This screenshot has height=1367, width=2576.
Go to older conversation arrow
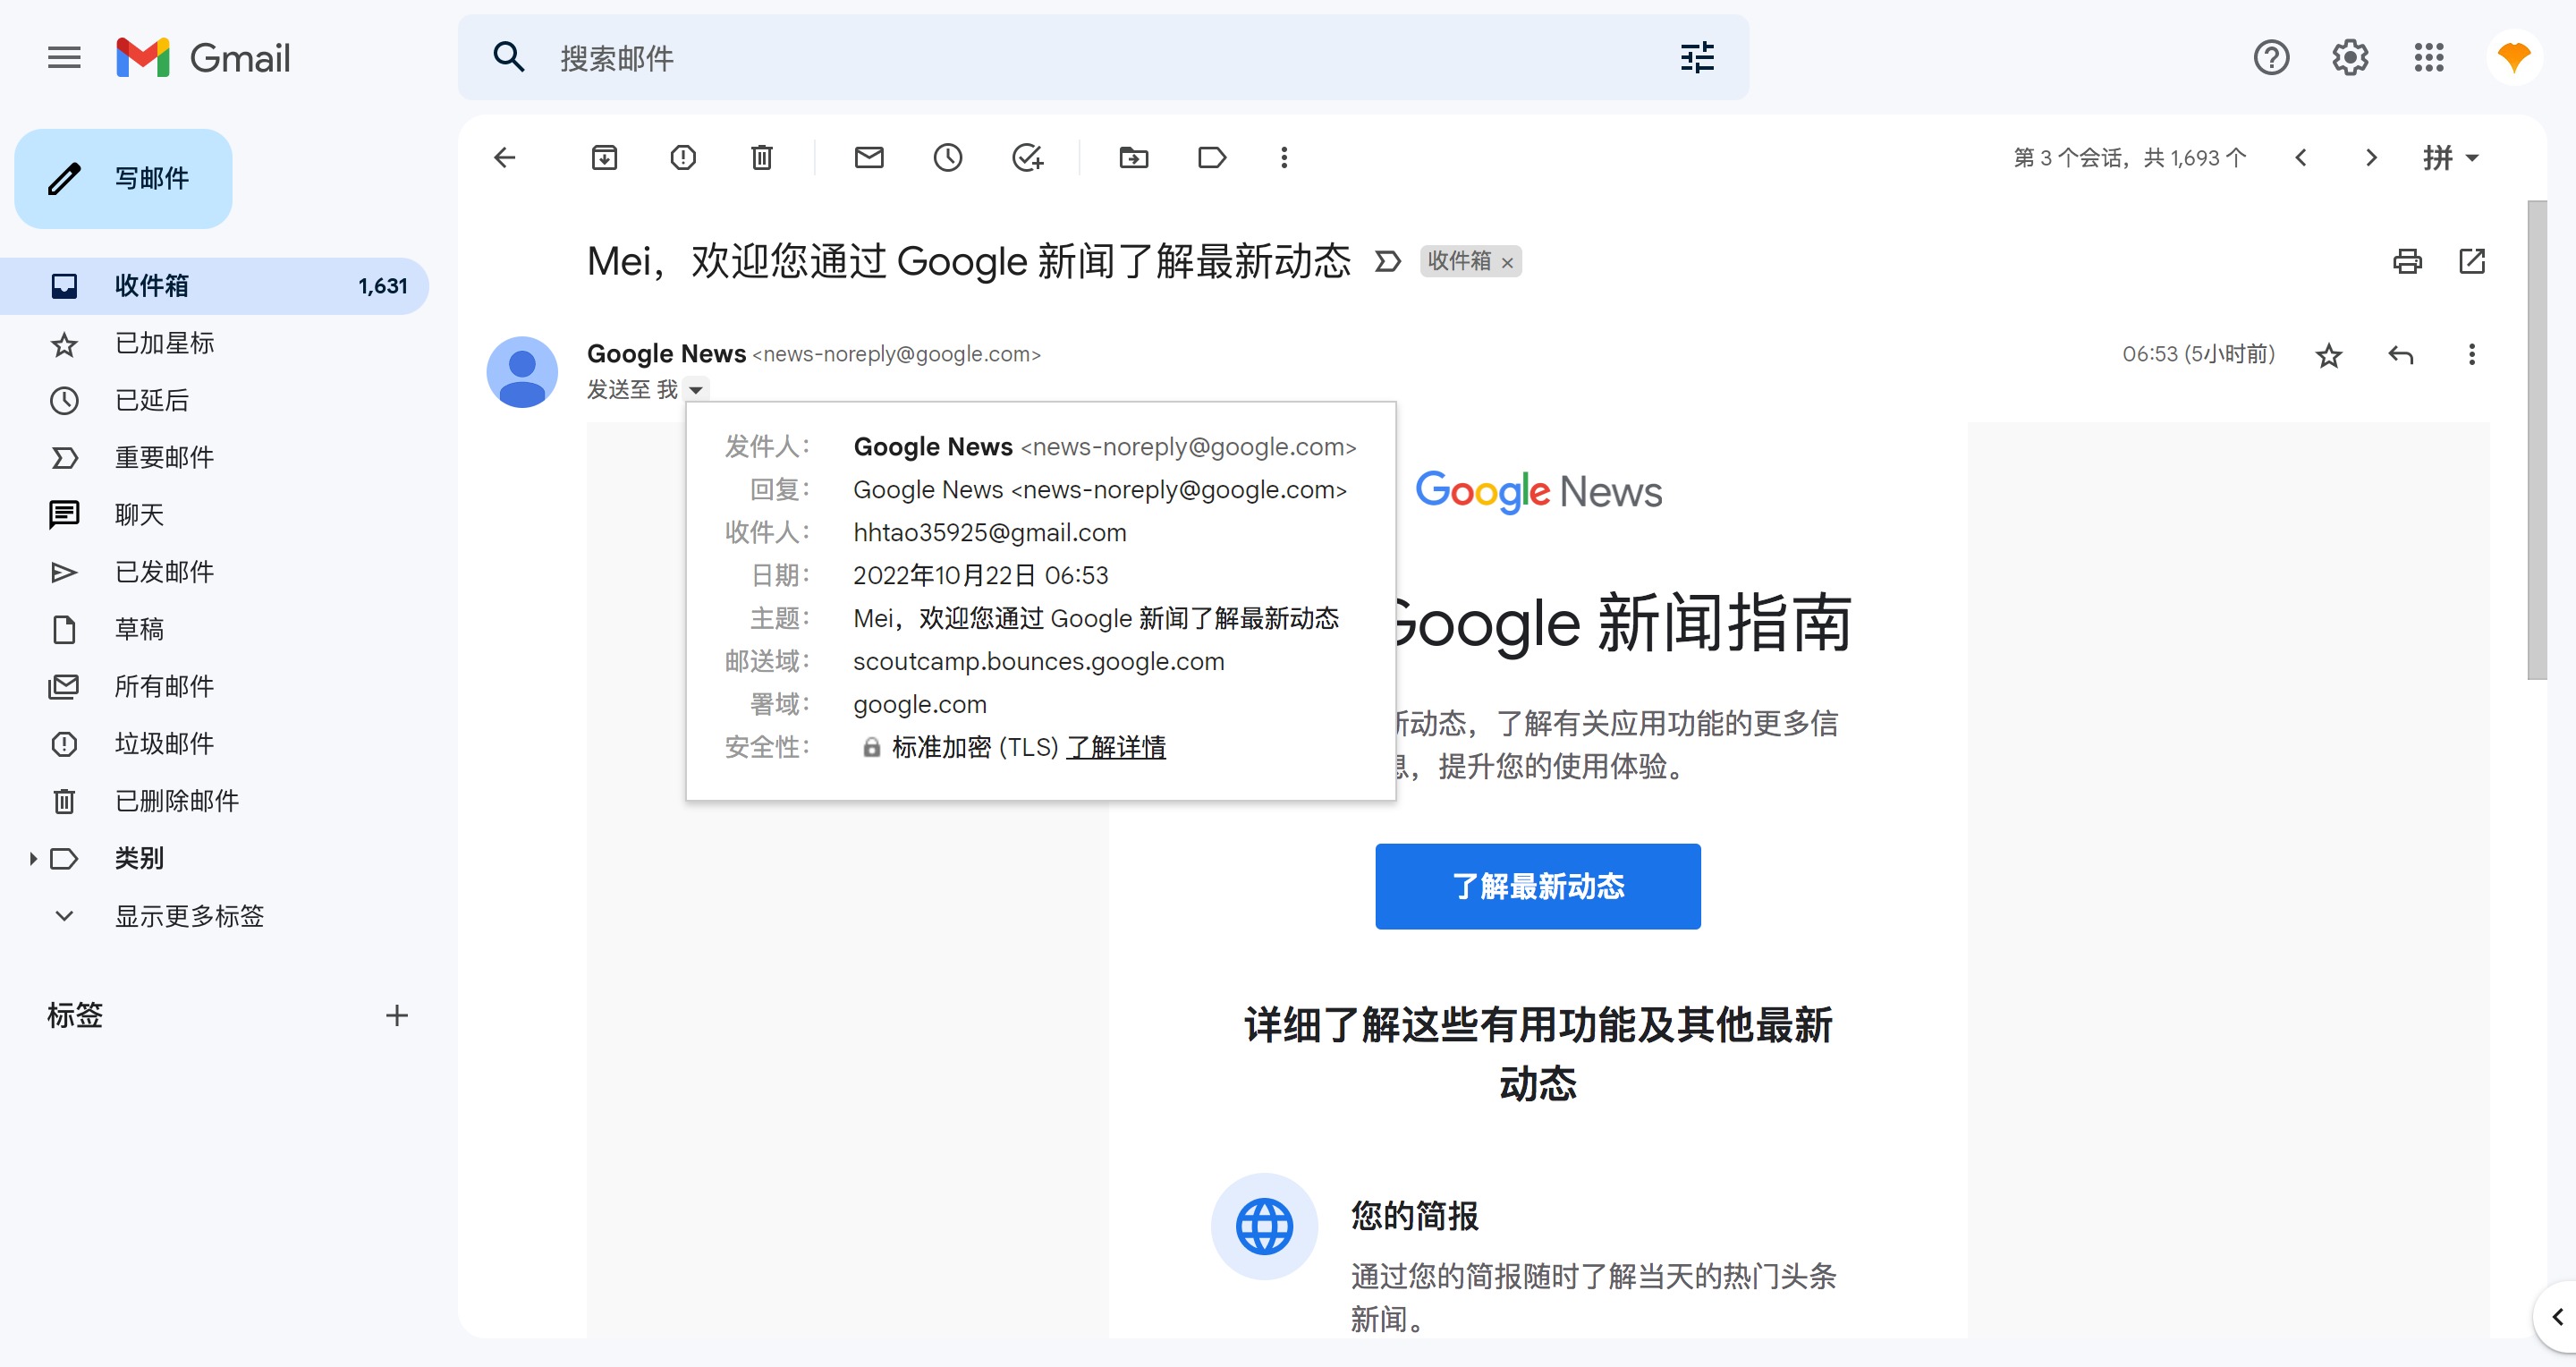tap(2371, 157)
